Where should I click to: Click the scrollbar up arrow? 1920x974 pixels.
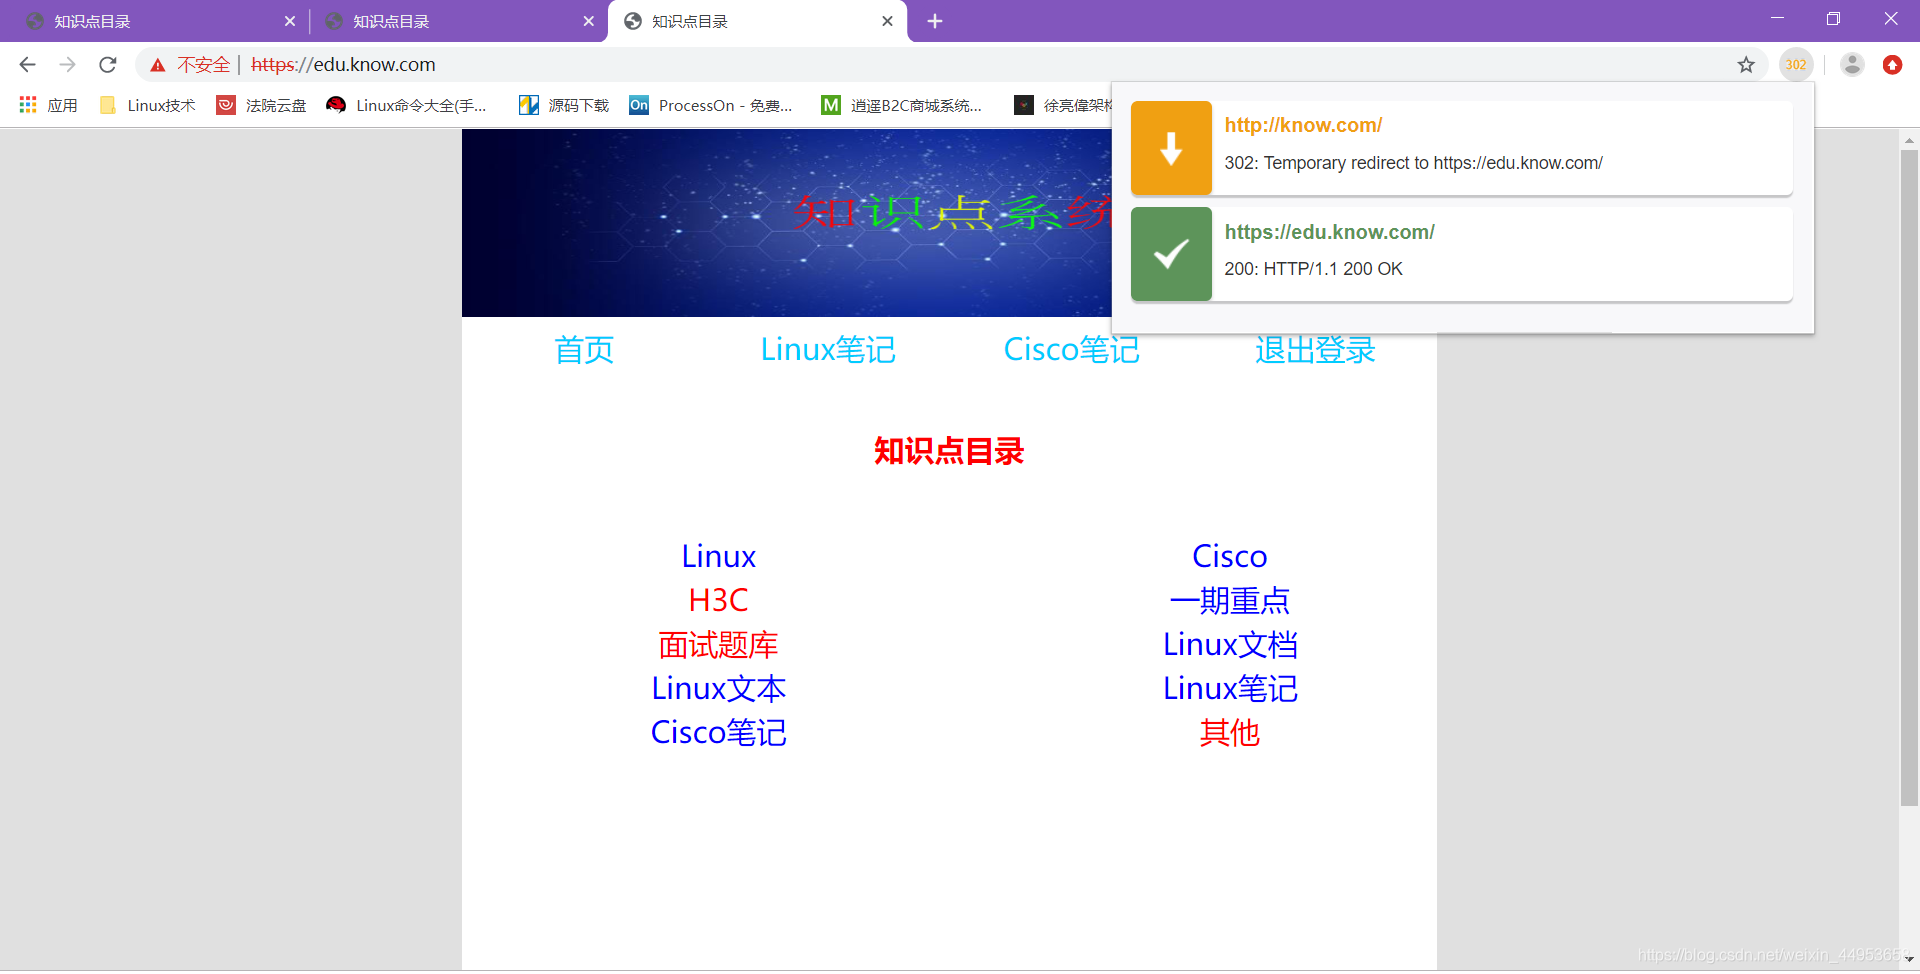click(1909, 139)
